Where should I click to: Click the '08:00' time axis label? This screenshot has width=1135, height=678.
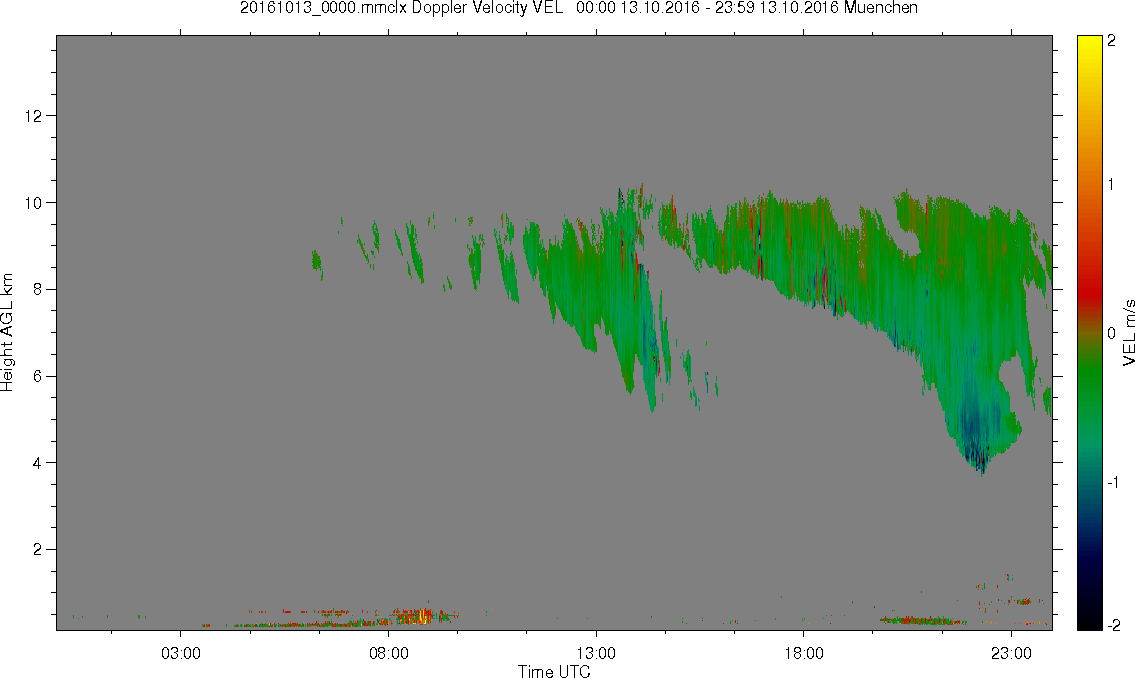389,653
